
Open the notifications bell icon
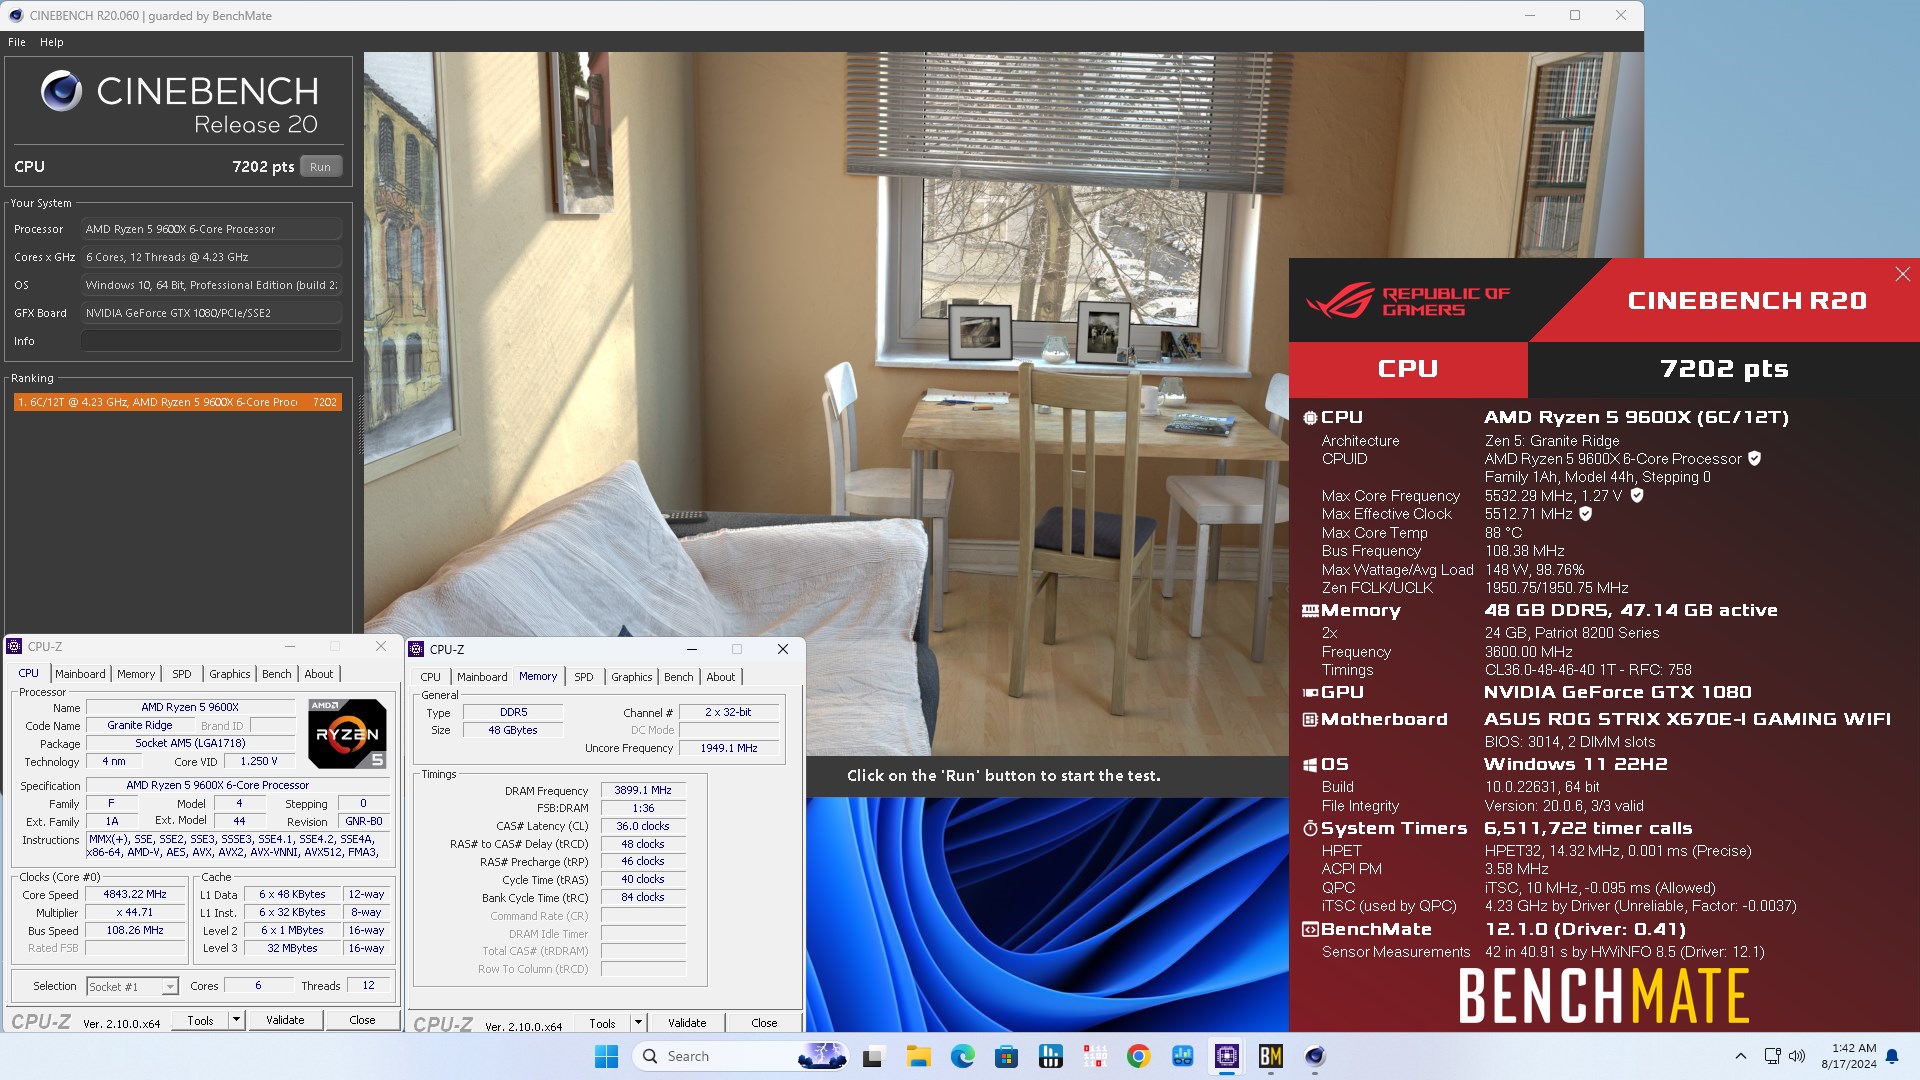(1892, 1056)
